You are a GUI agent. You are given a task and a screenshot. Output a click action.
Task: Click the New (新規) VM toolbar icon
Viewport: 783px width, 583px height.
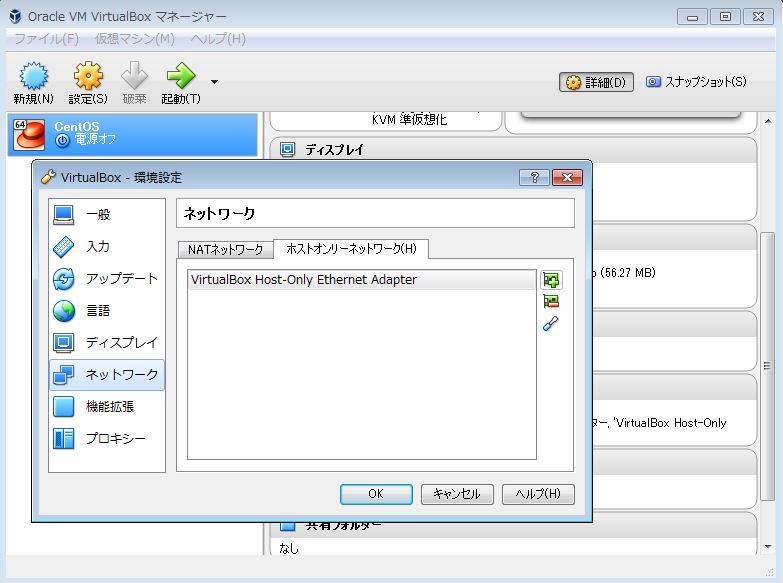pyautogui.click(x=33, y=76)
